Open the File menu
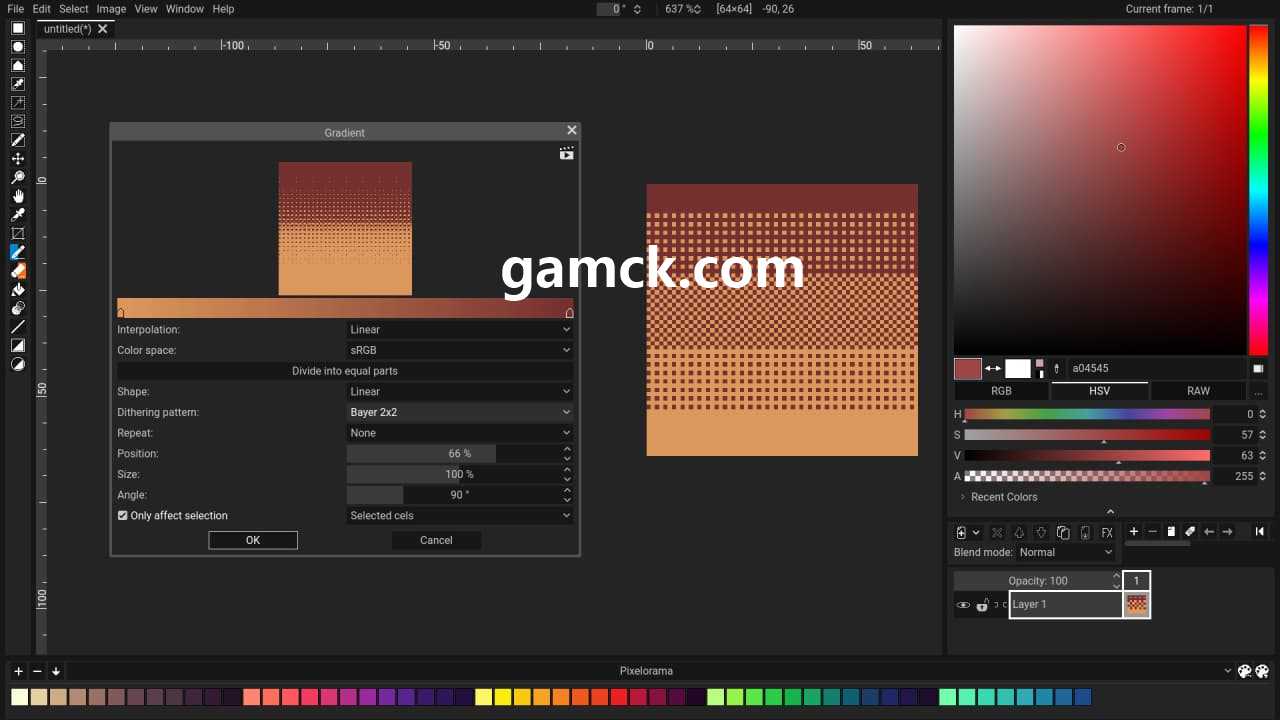The height and width of the screenshot is (720, 1280). pos(15,9)
